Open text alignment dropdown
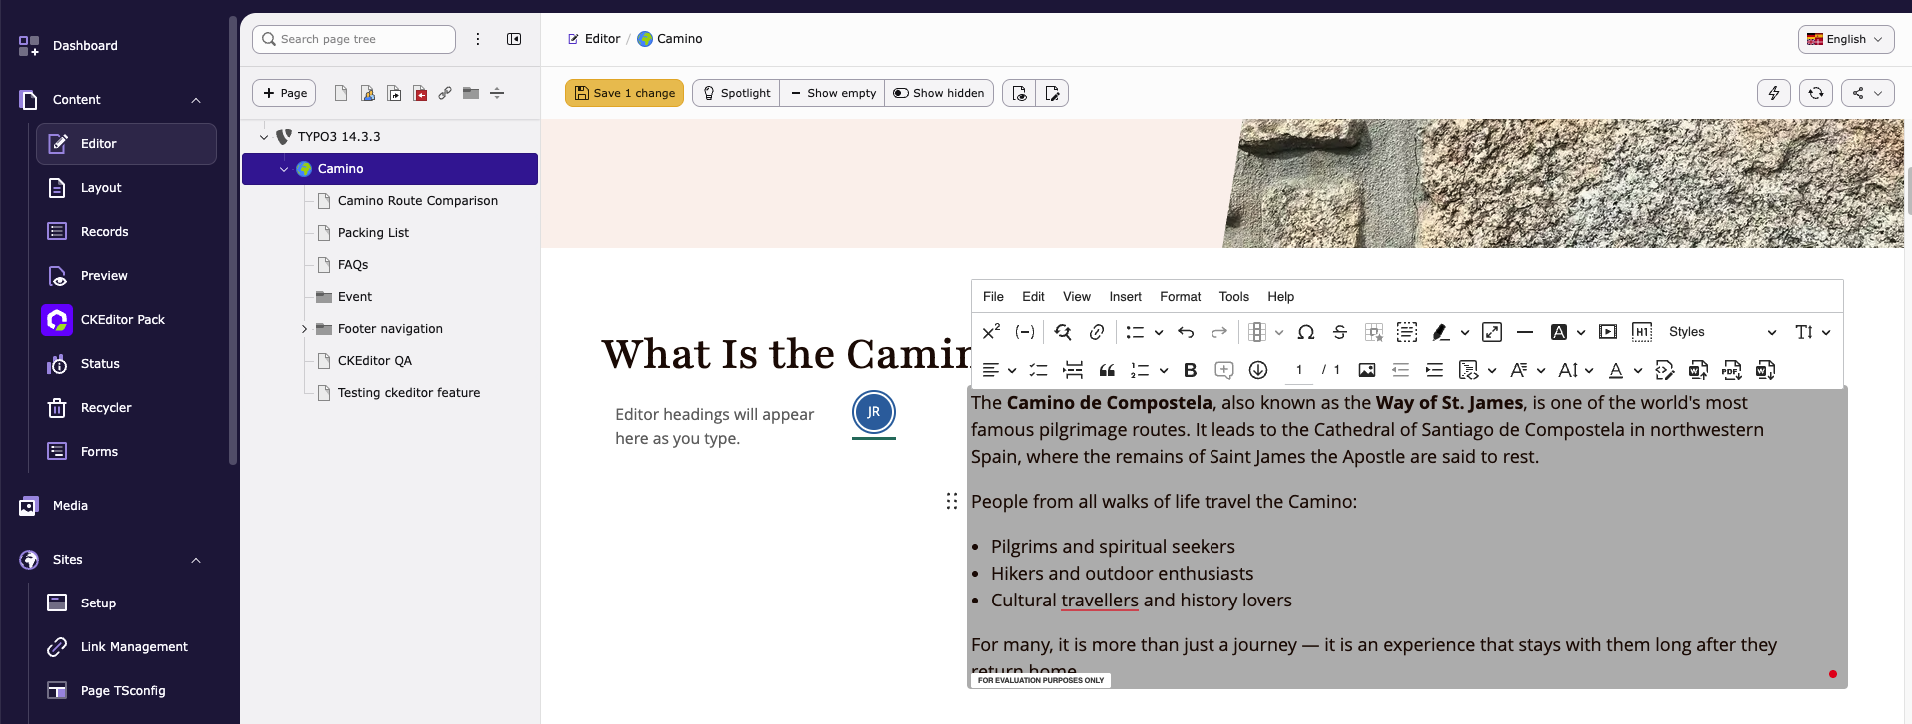Screen dimensions: 1912x724 [x=999, y=370]
